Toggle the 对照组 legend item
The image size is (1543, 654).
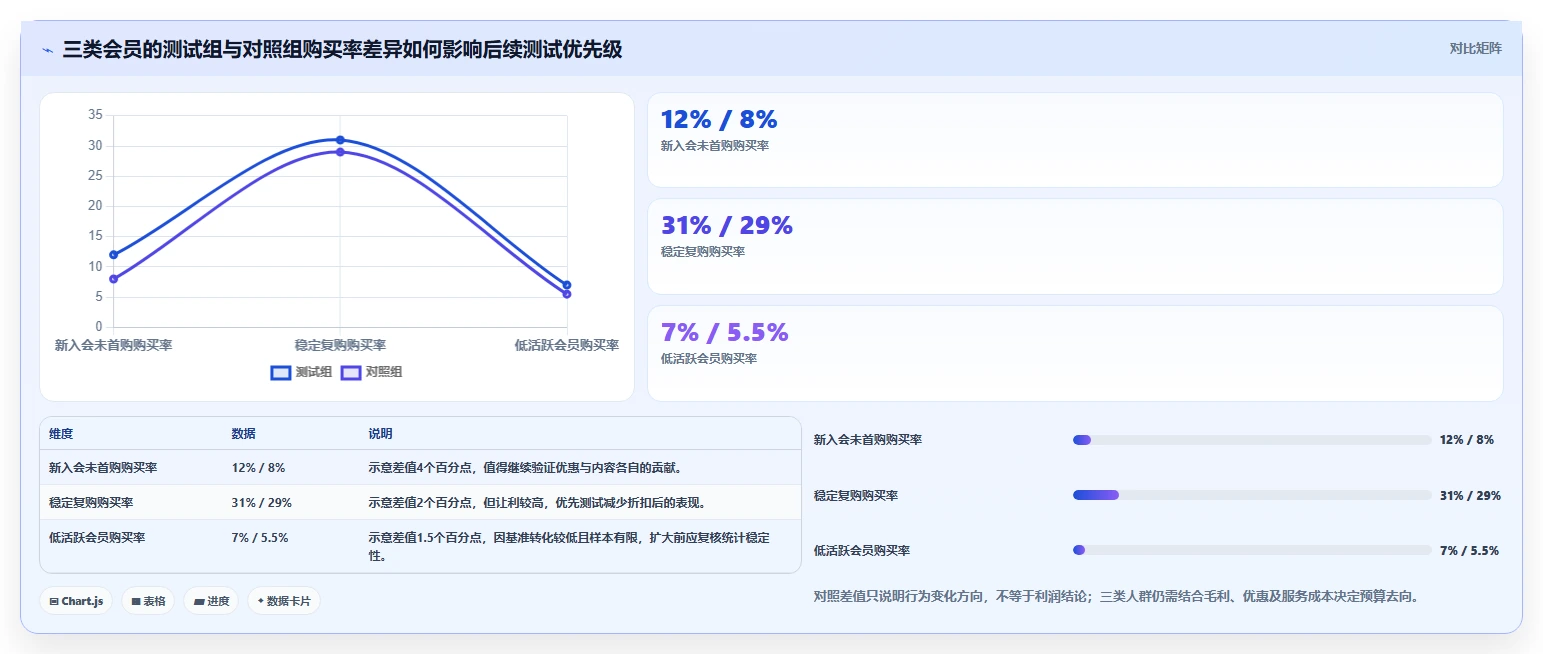pyautogui.click(x=371, y=372)
